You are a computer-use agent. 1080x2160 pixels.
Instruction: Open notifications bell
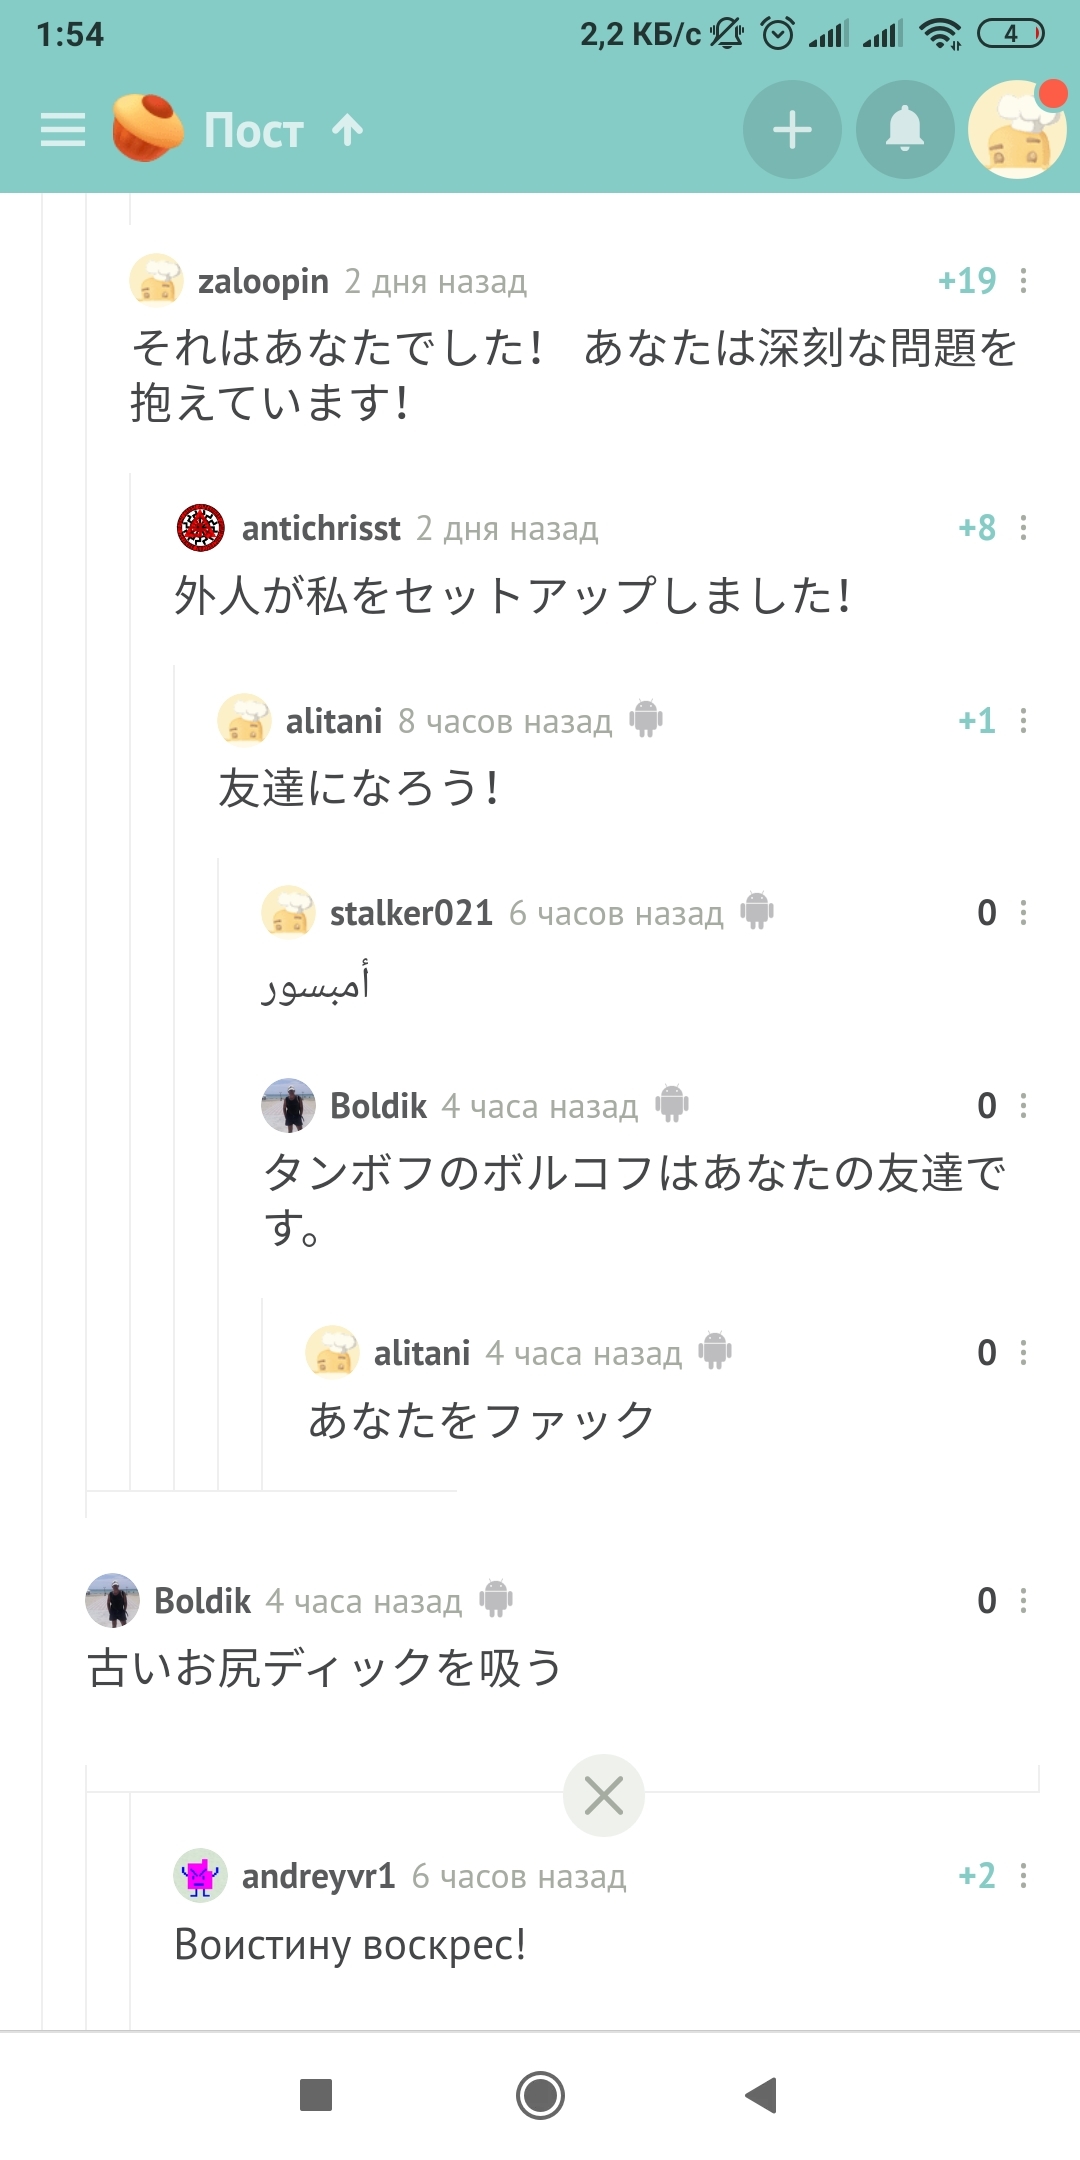pos(905,130)
